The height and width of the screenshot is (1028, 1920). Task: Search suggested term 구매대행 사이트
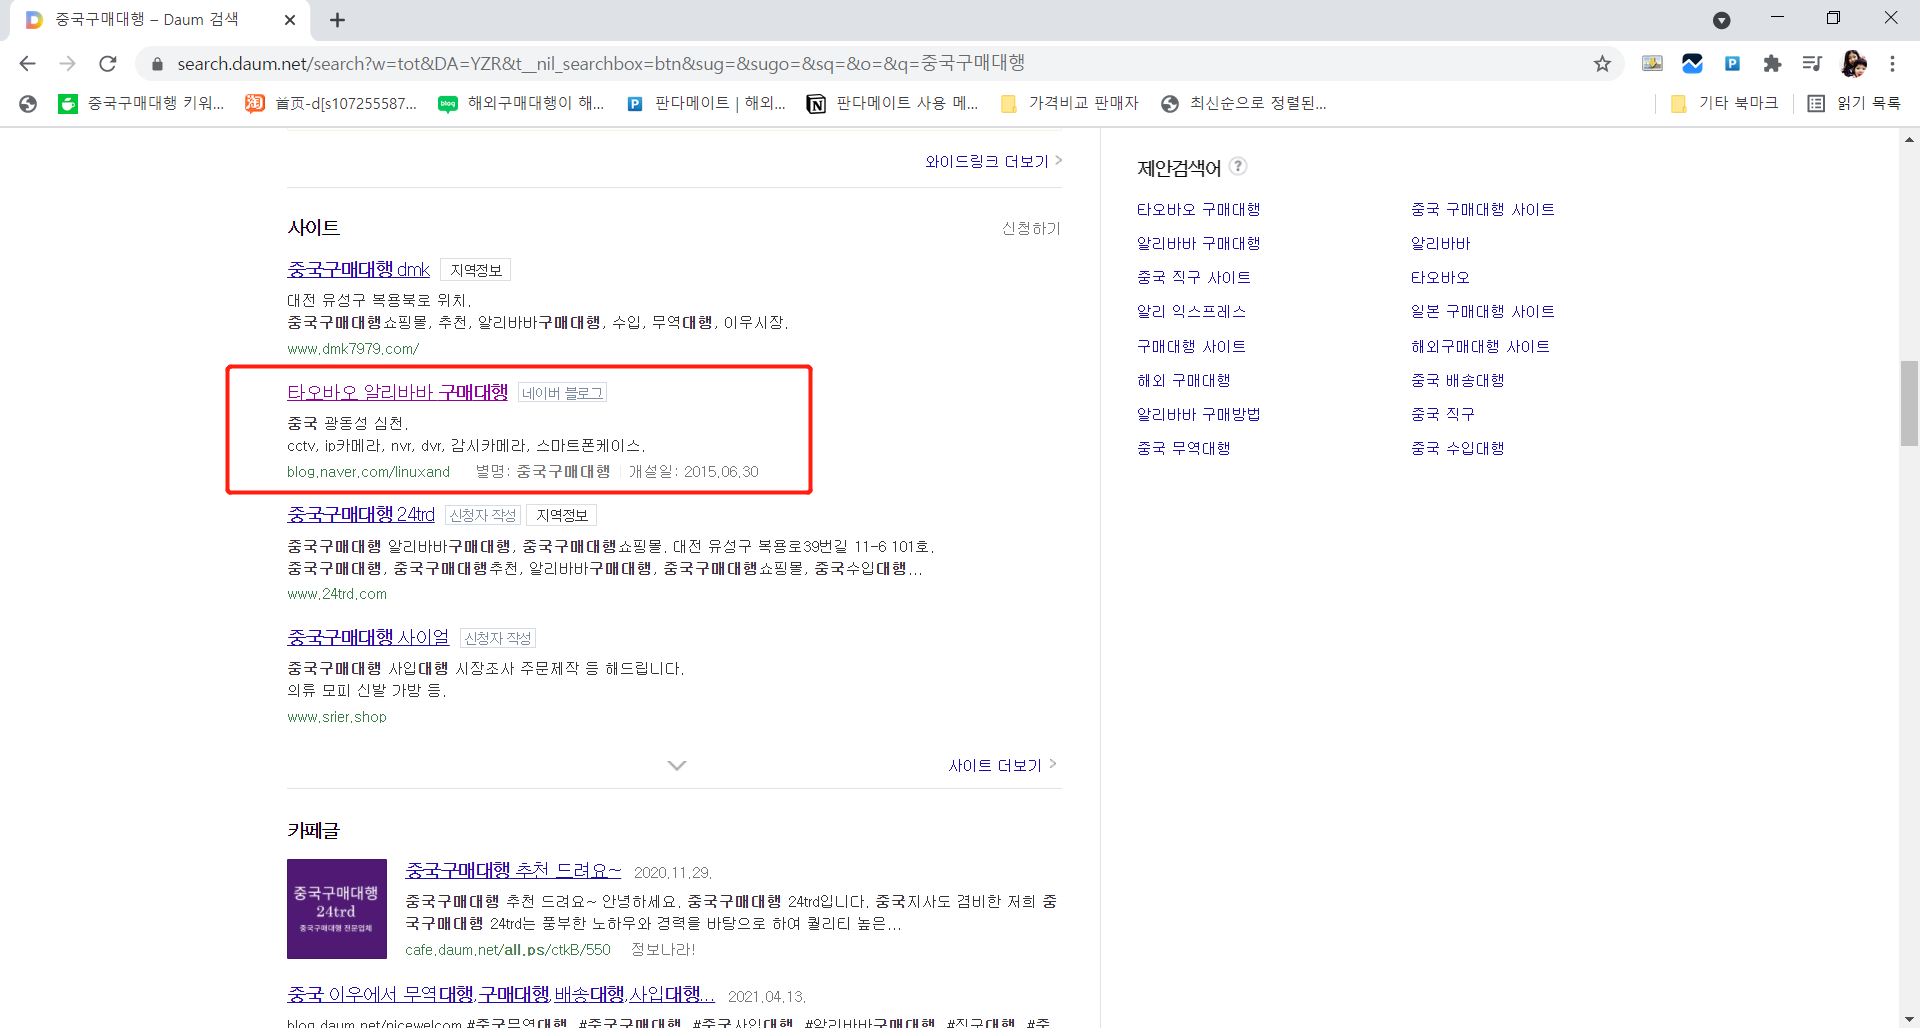[1191, 346]
